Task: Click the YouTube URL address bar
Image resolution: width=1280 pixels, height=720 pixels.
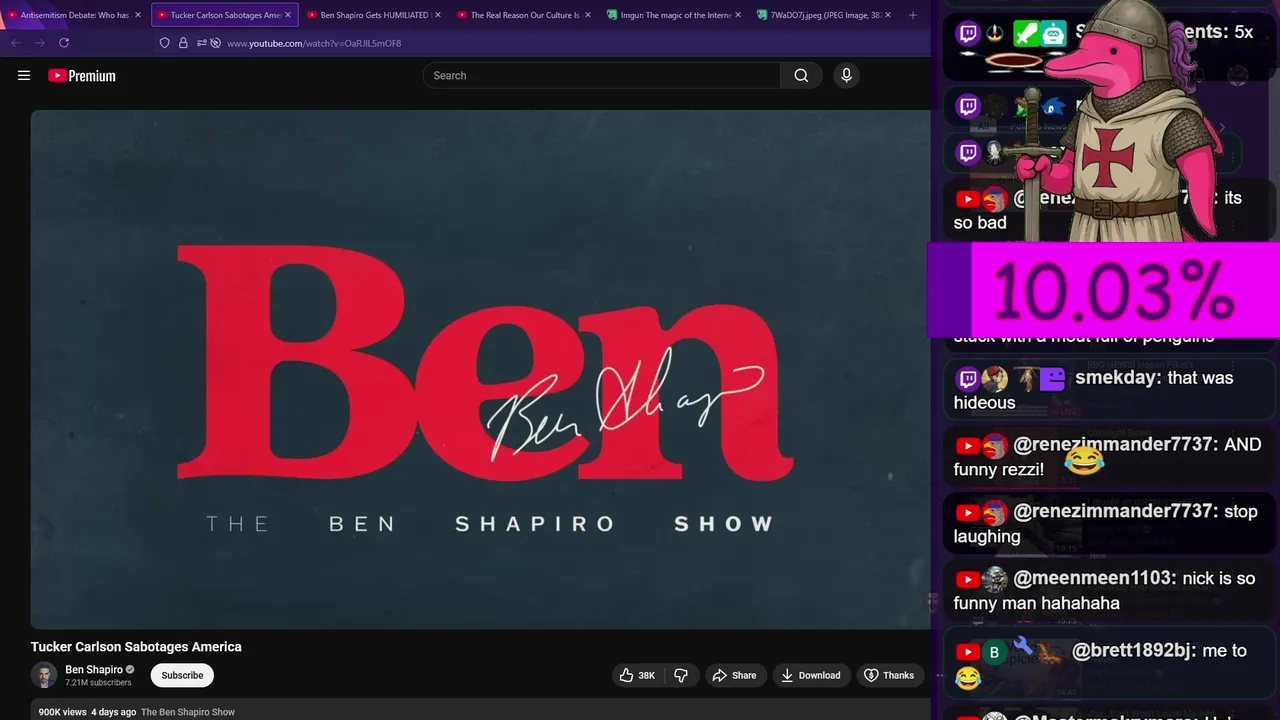Action: coord(314,43)
